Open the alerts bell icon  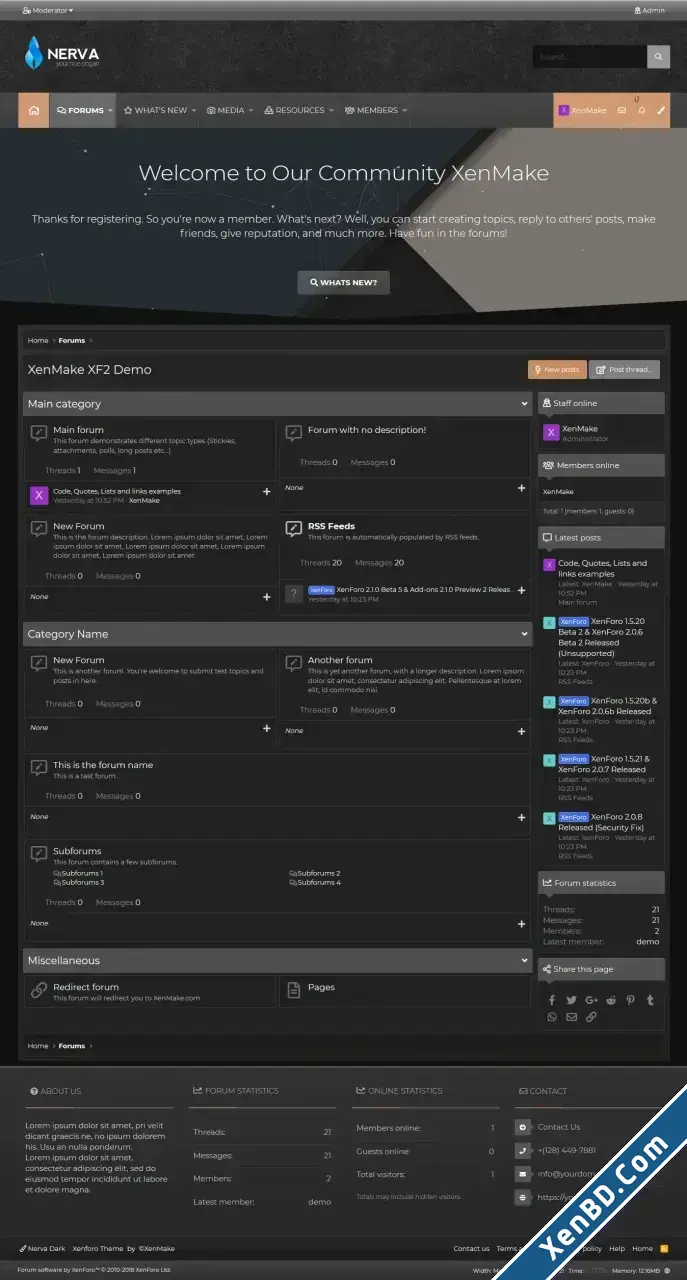click(641, 110)
